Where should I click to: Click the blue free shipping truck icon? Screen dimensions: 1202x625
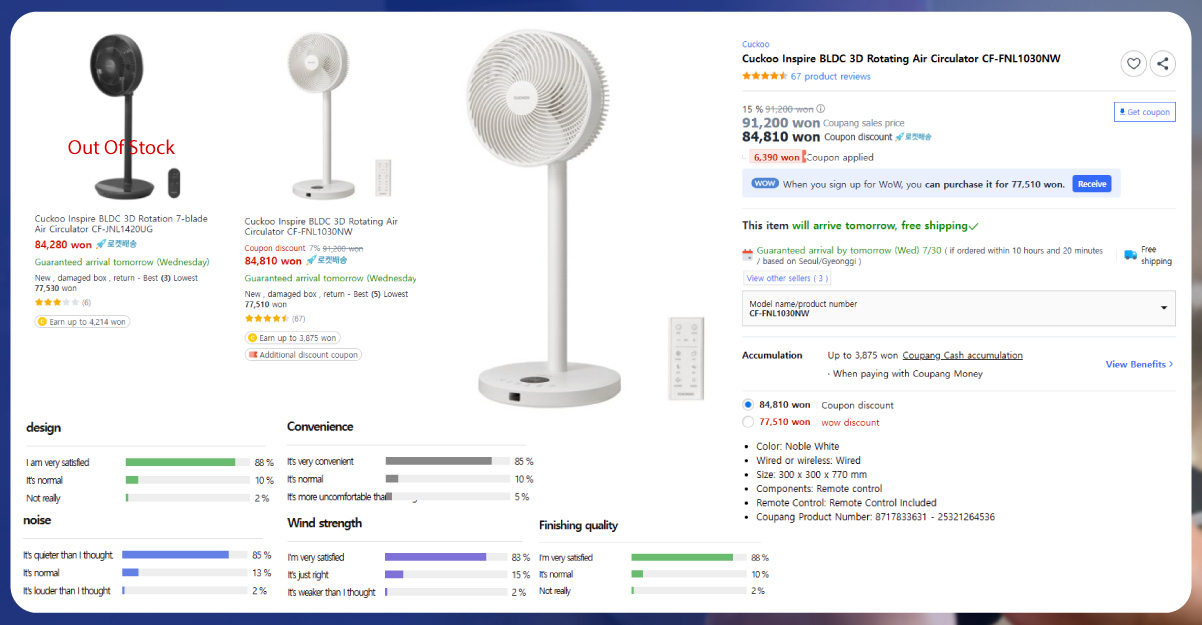(1131, 253)
